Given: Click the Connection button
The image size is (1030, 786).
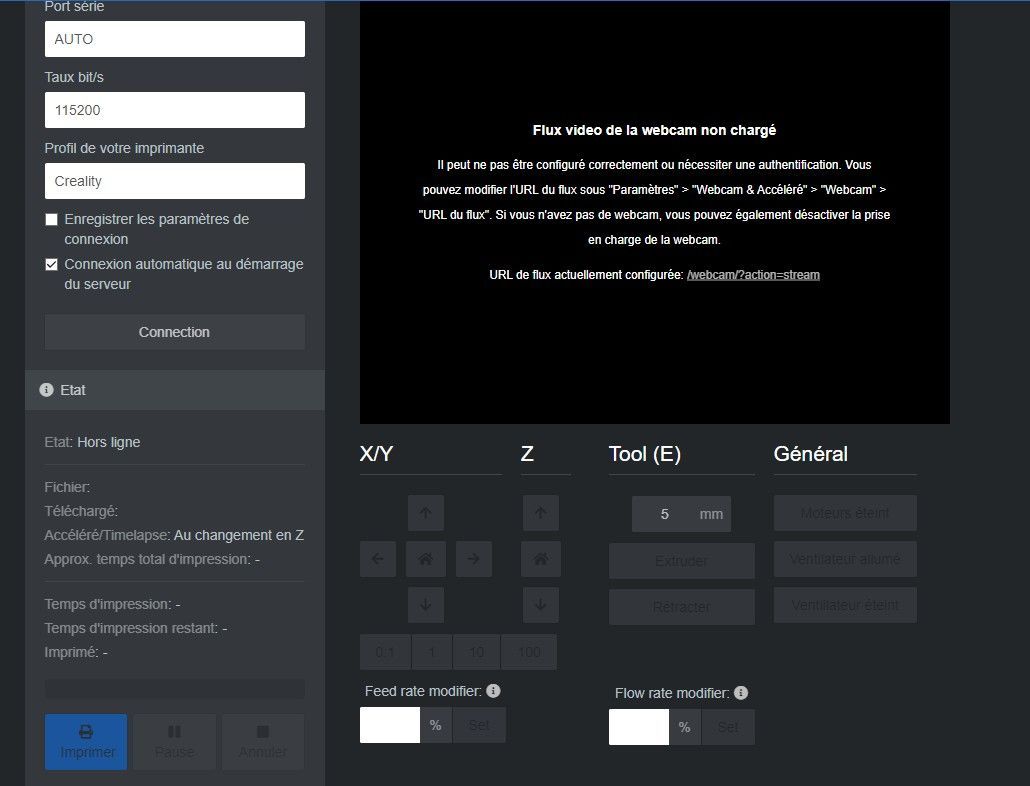Looking at the screenshot, I should [x=175, y=332].
